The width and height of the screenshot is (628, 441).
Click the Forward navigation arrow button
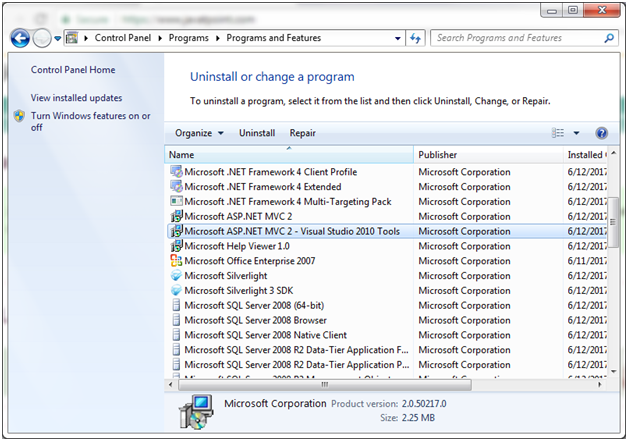[42, 38]
